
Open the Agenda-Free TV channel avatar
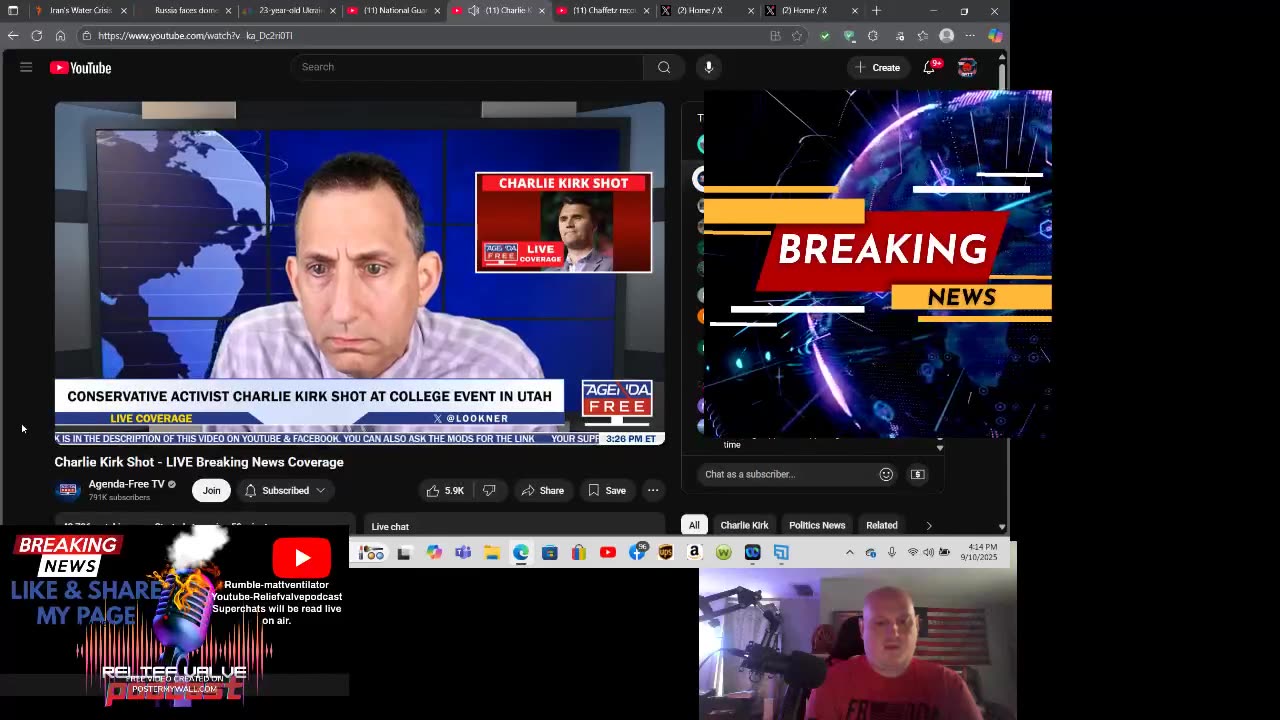click(68, 490)
